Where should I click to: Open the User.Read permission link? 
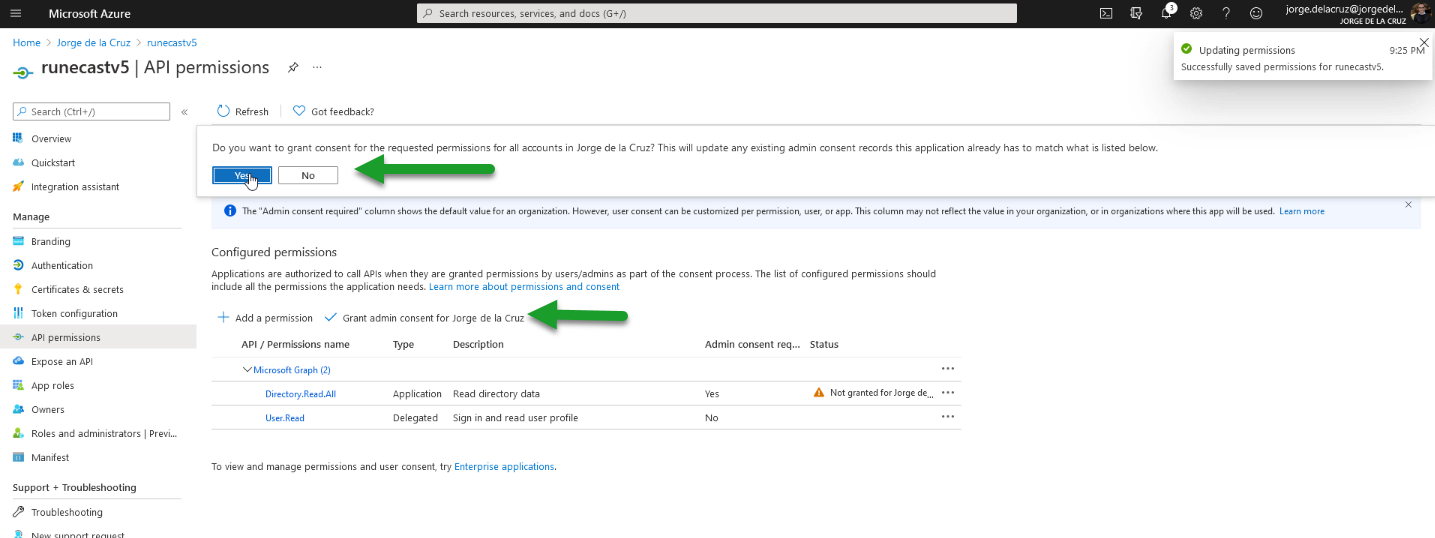pyautogui.click(x=285, y=418)
